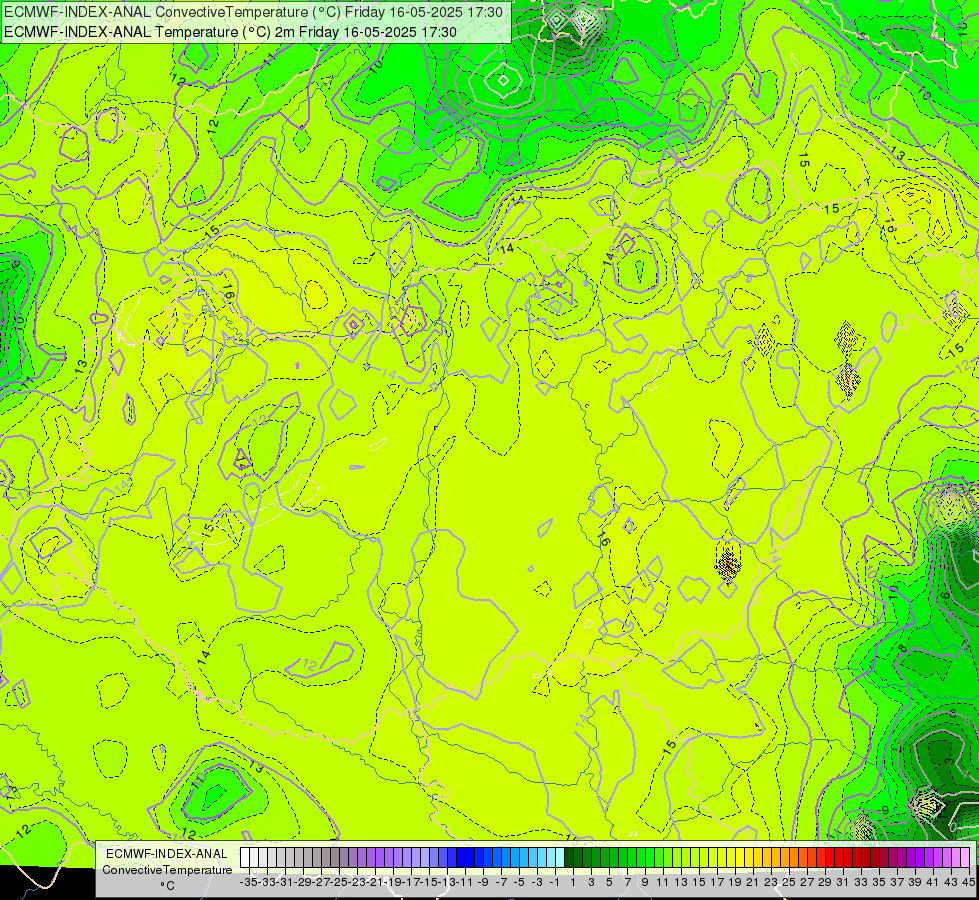This screenshot has height=900, width=979.
Task: Select the '5' value on the scale
Action: click(x=609, y=882)
